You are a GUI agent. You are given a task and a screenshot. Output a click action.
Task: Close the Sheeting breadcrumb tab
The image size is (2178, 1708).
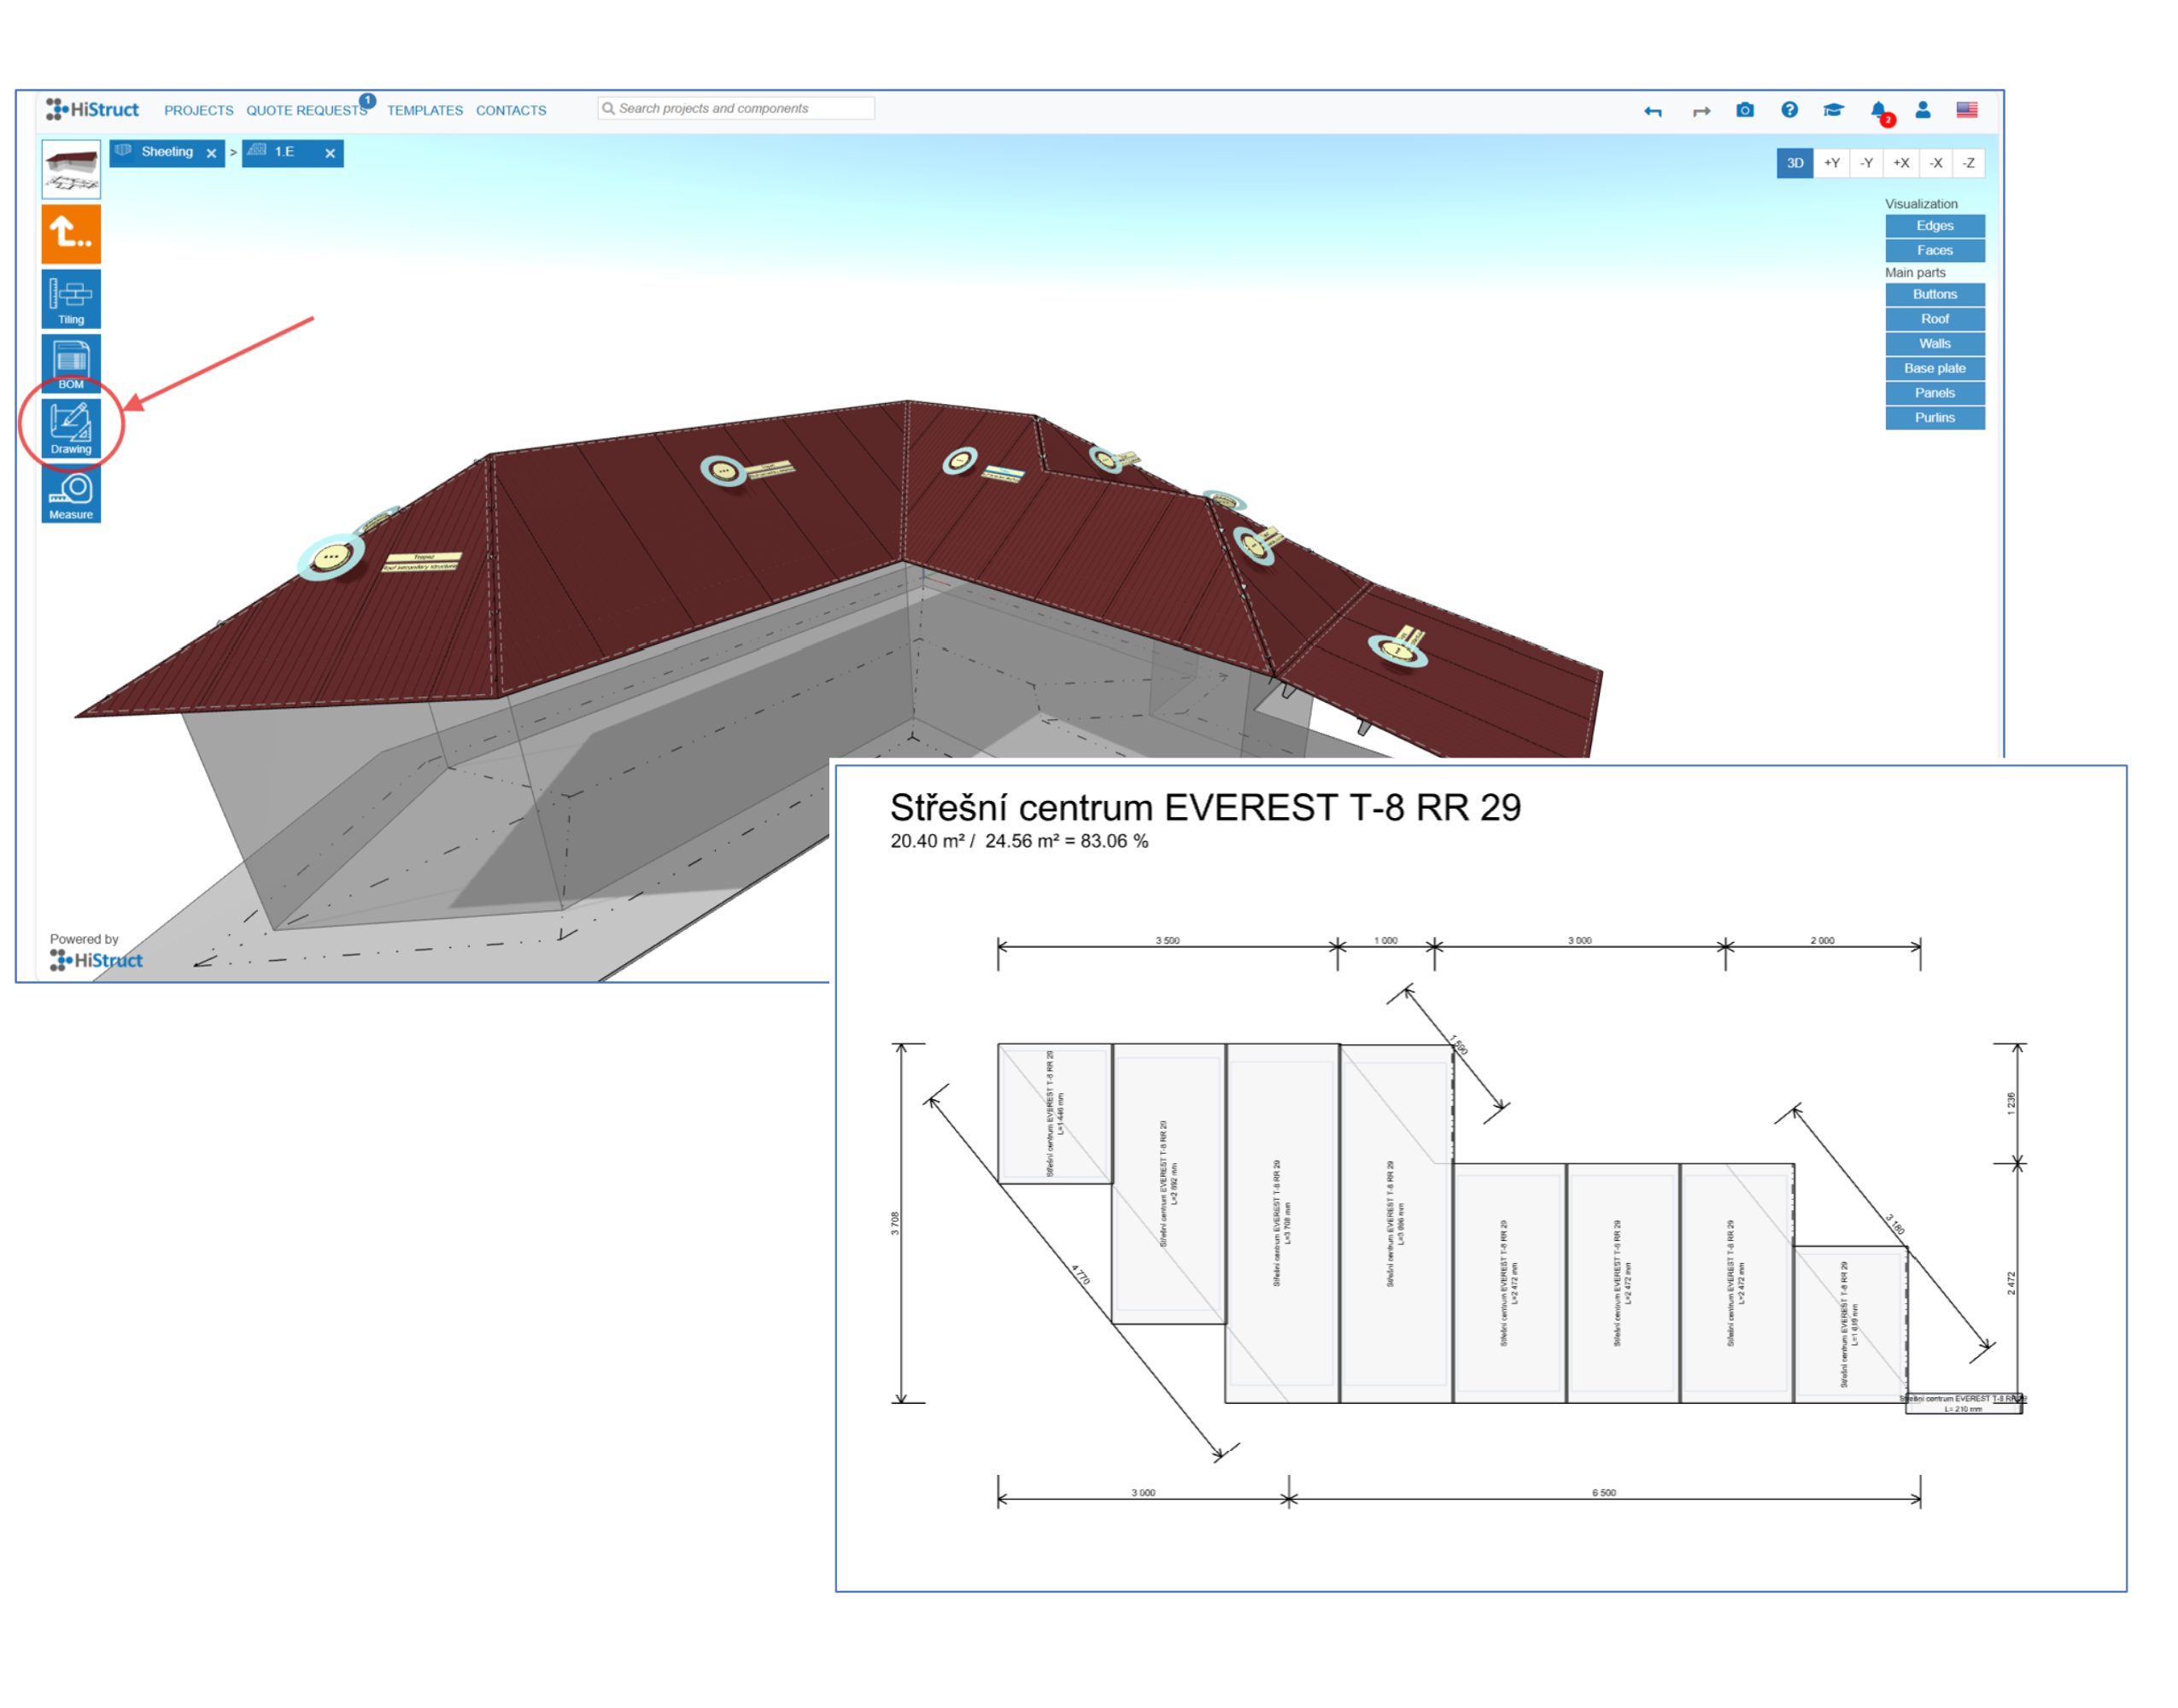211,153
